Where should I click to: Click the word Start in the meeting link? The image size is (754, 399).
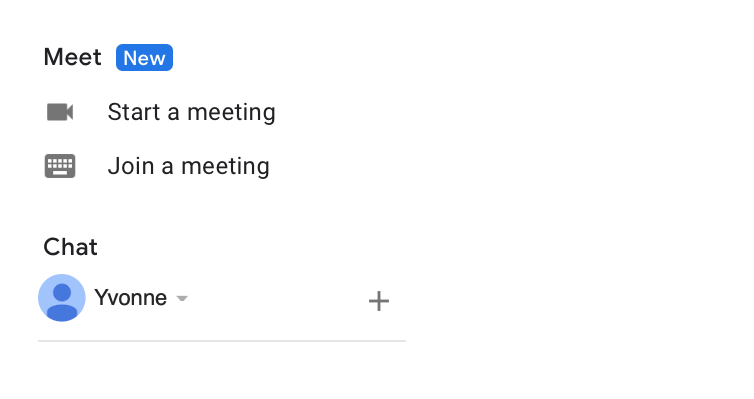click(x=134, y=112)
